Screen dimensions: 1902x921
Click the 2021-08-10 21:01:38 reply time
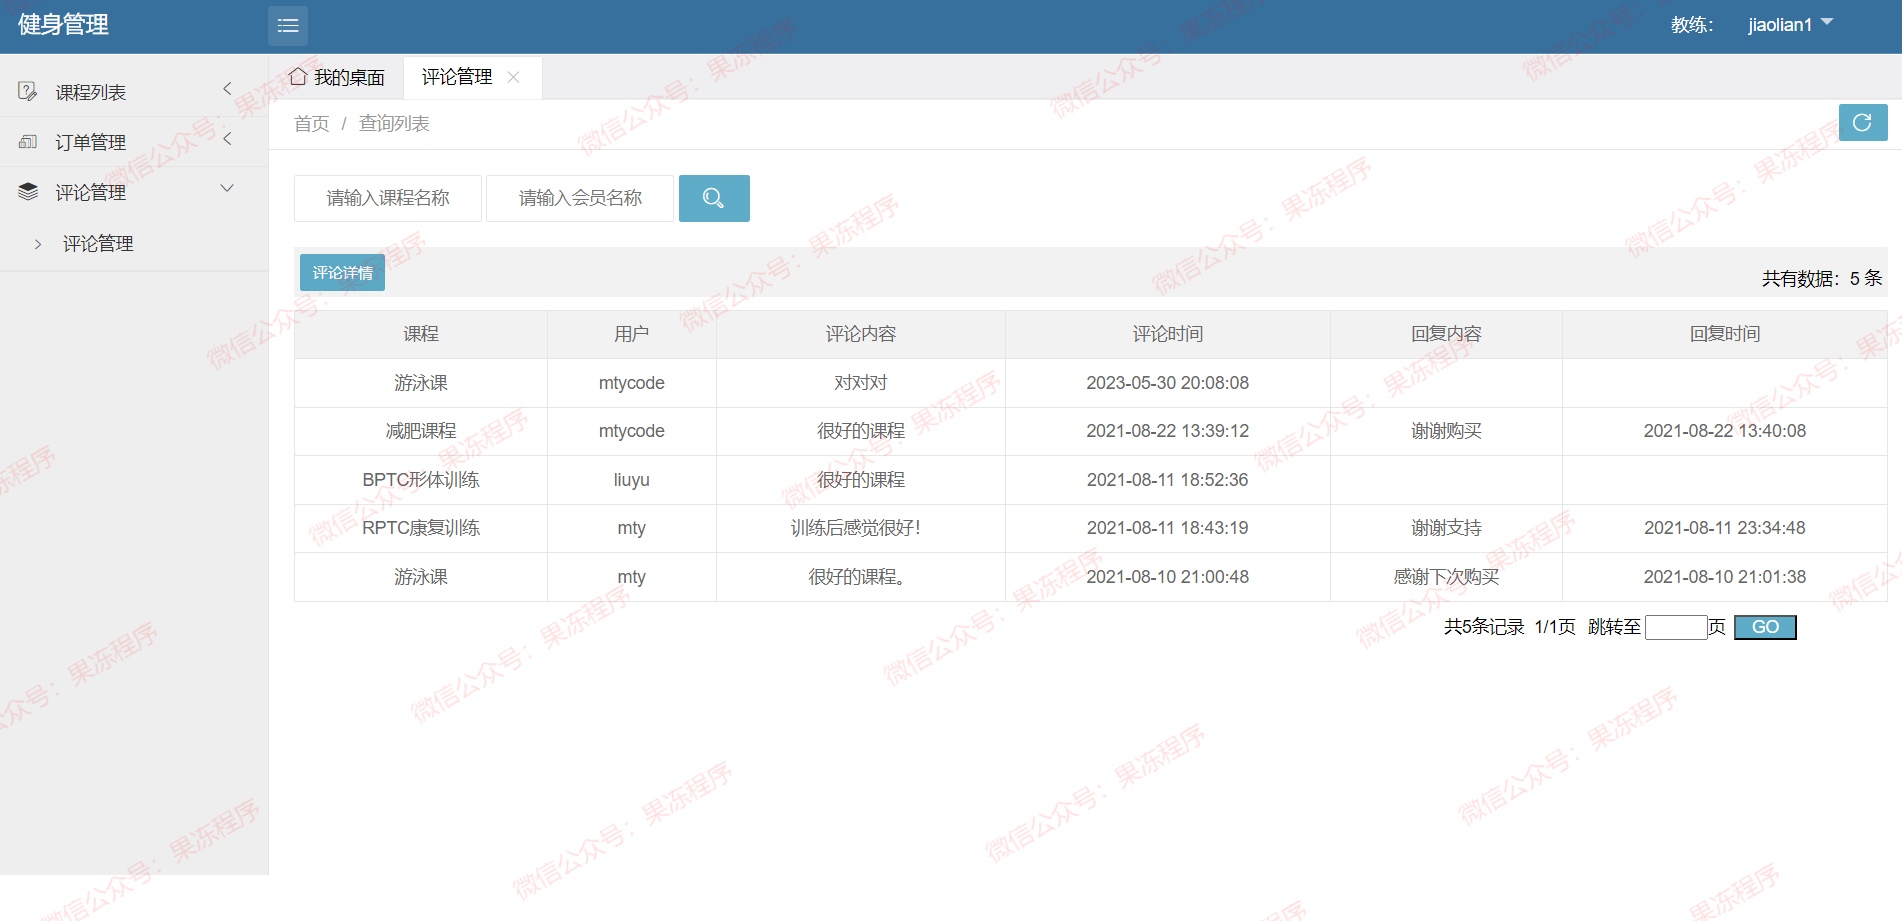click(1725, 577)
